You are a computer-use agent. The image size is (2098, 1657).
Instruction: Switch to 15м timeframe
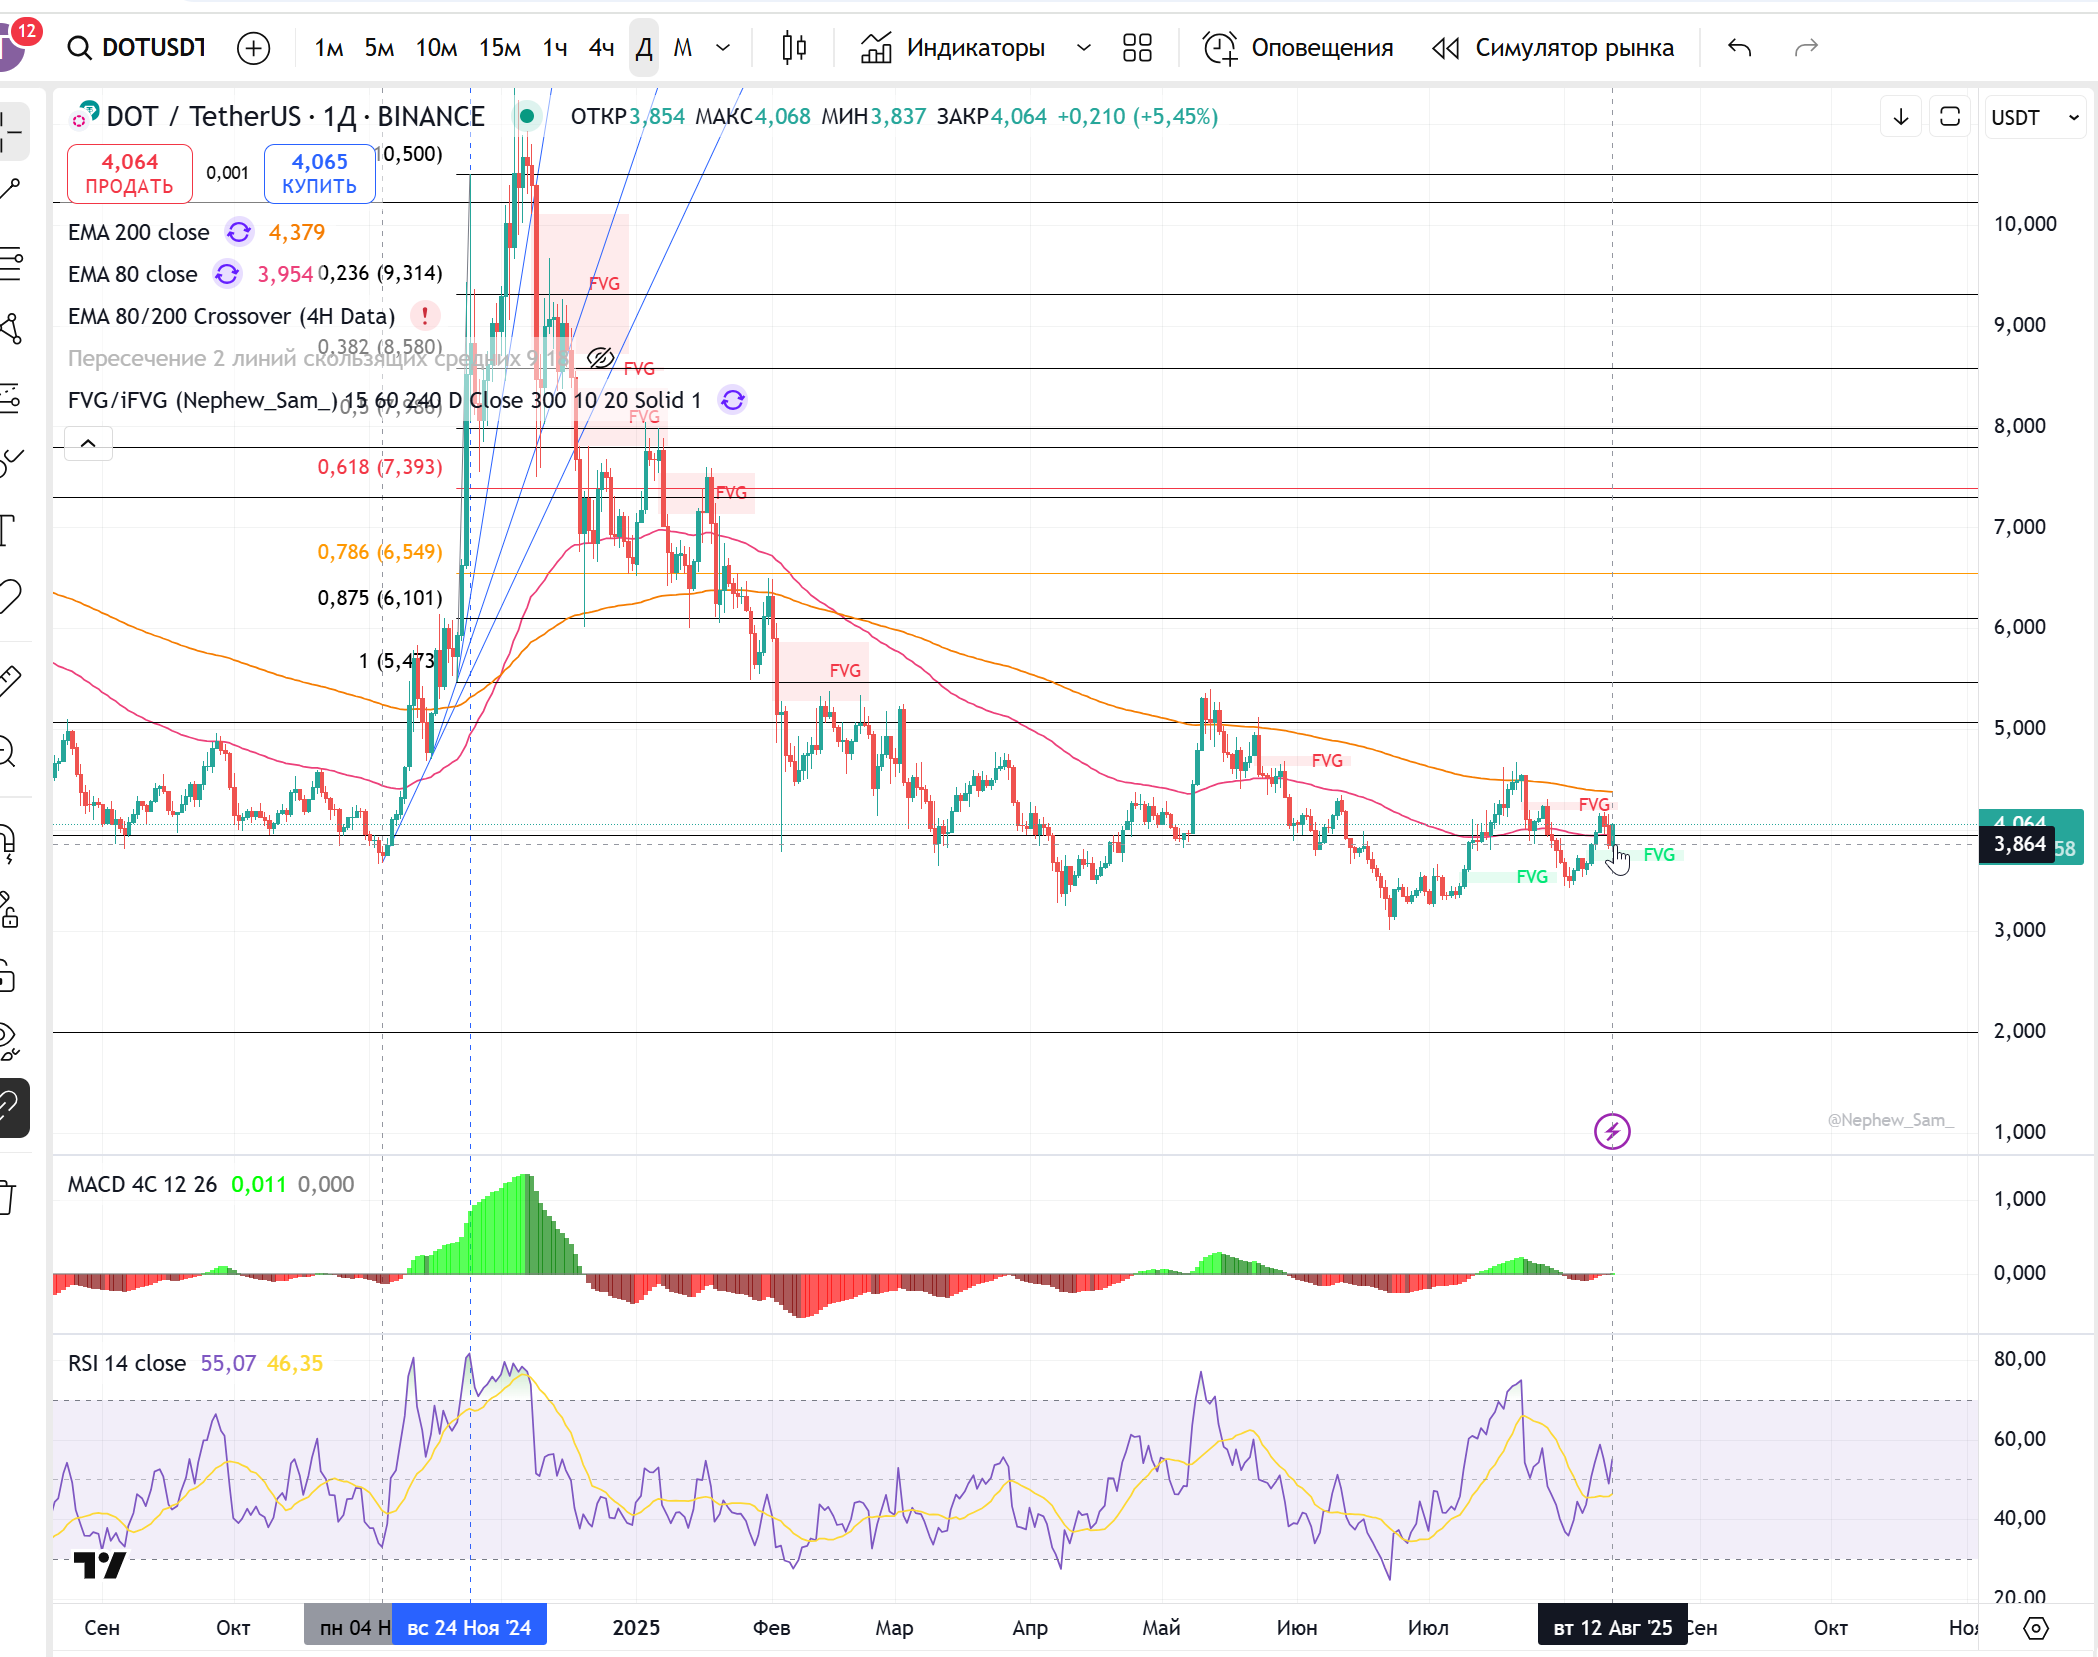pyautogui.click(x=499, y=47)
